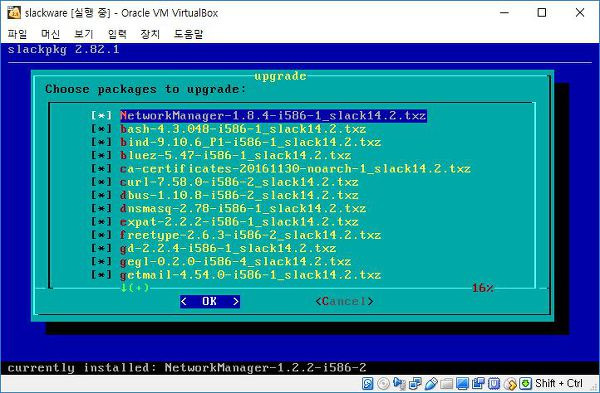
Task: Toggle the dbus-1.10.8 package checkbox
Action: pos(101,195)
